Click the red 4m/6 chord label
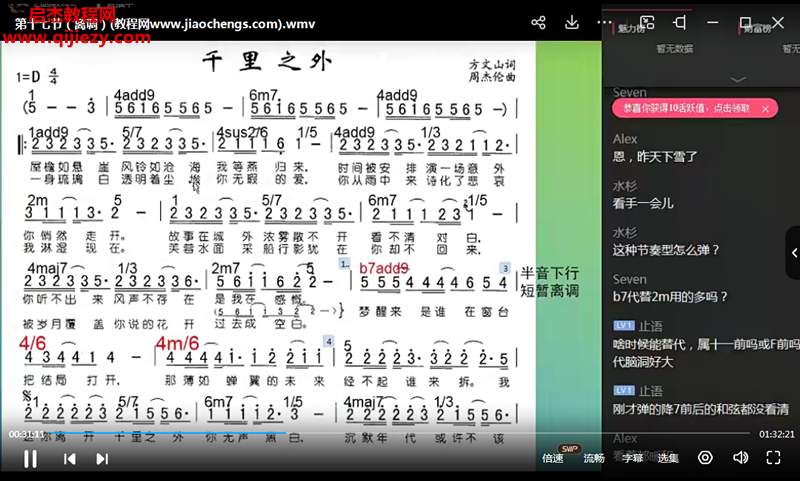 point(178,343)
